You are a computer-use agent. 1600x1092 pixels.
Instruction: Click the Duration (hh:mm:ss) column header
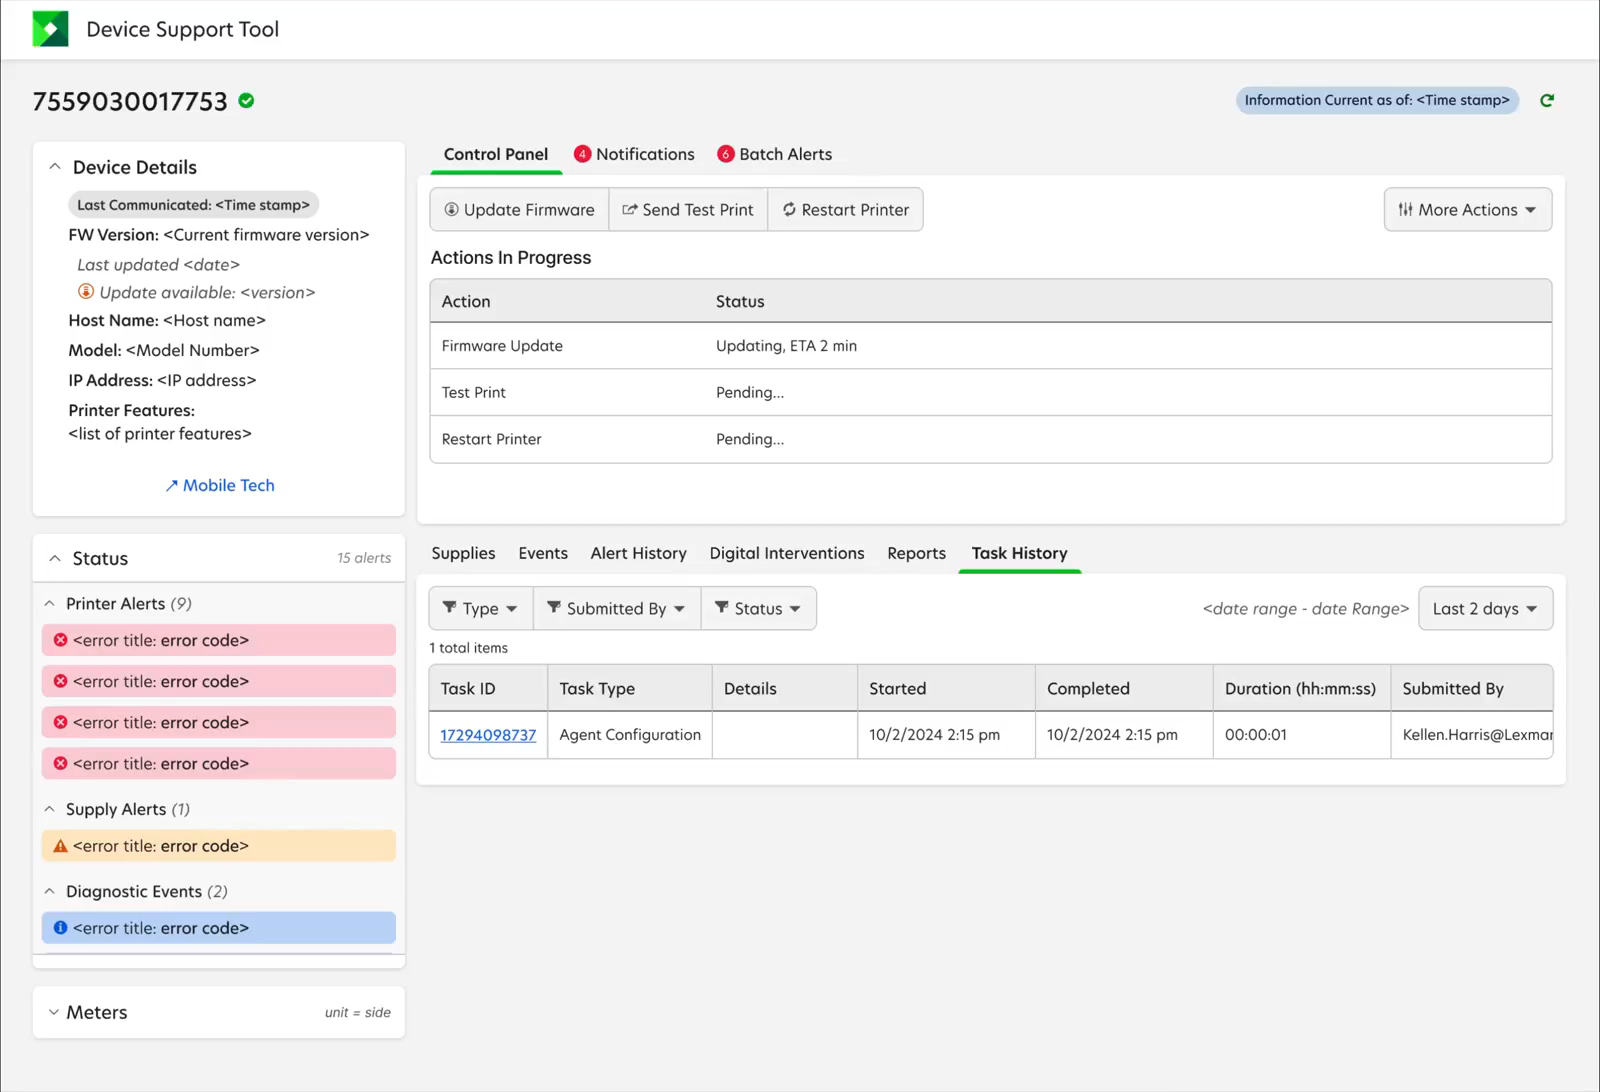(x=1301, y=688)
